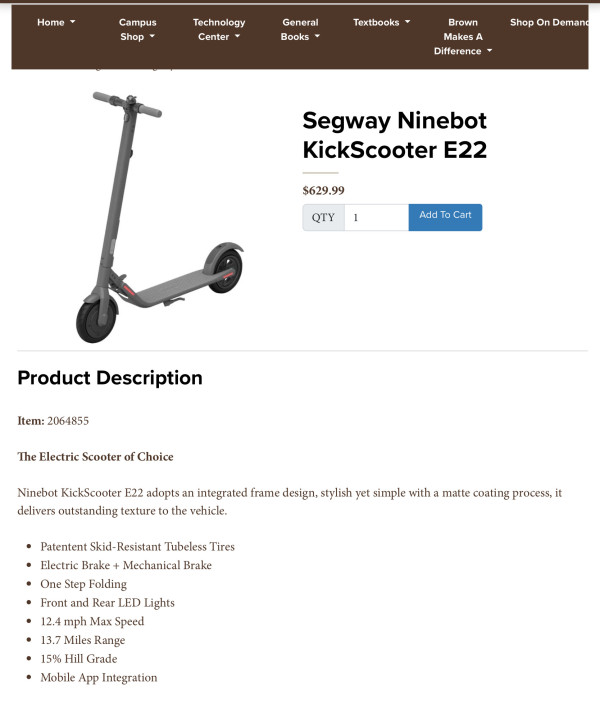Click the caret arrow beside Home
Screen dimensions: 600x709
click(72, 22)
